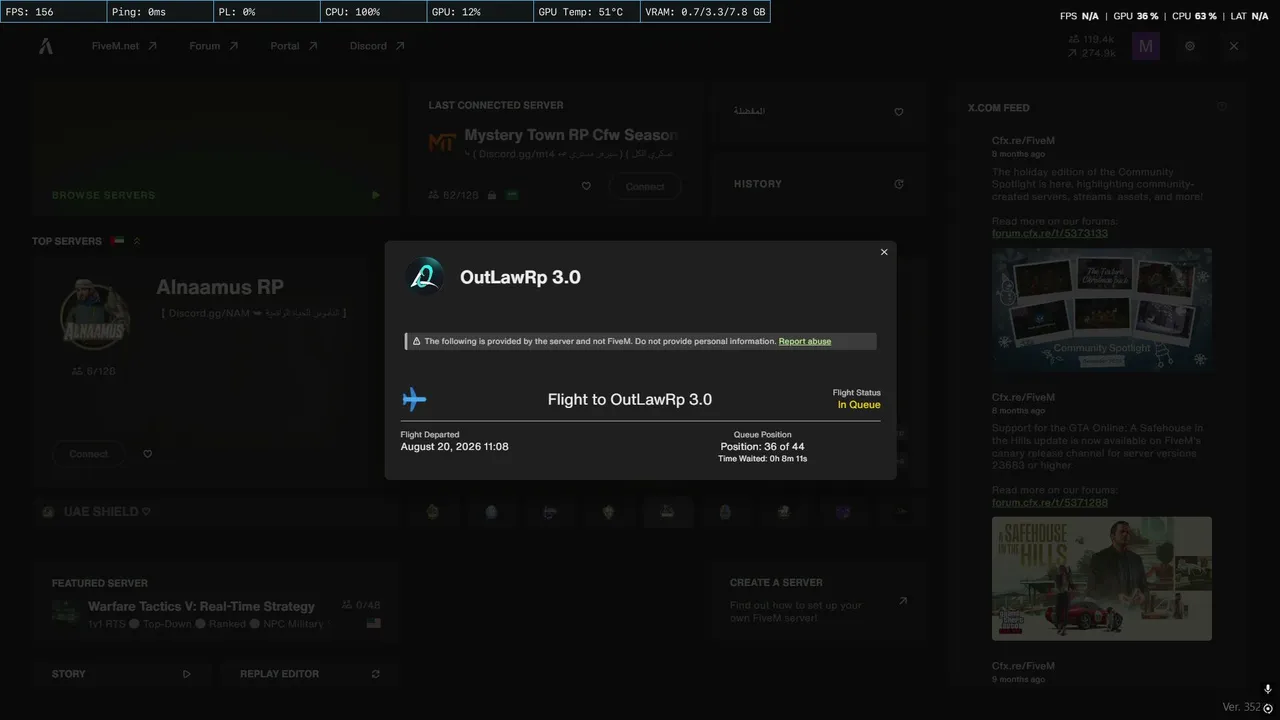Click the FiveM logo in top bar
This screenshot has width=1280, height=720.
pyautogui.click(x=46, y=46)
